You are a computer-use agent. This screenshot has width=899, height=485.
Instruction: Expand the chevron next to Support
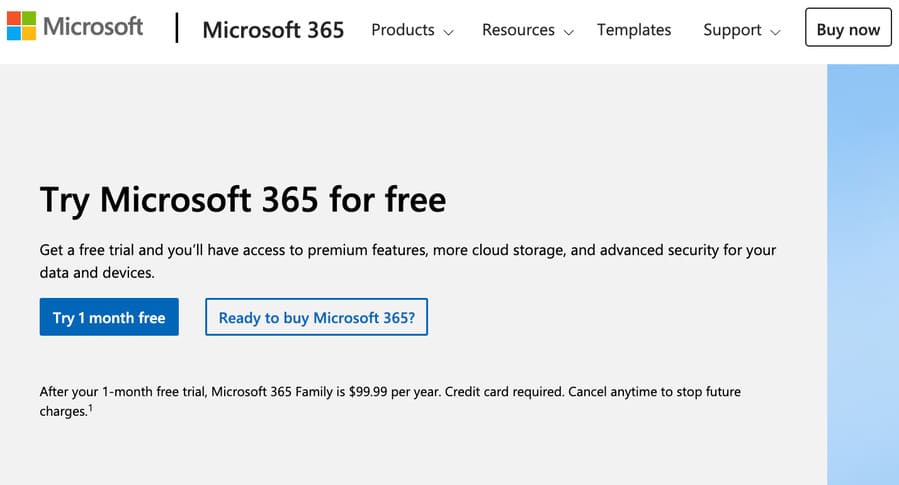[x=775, y=32]
